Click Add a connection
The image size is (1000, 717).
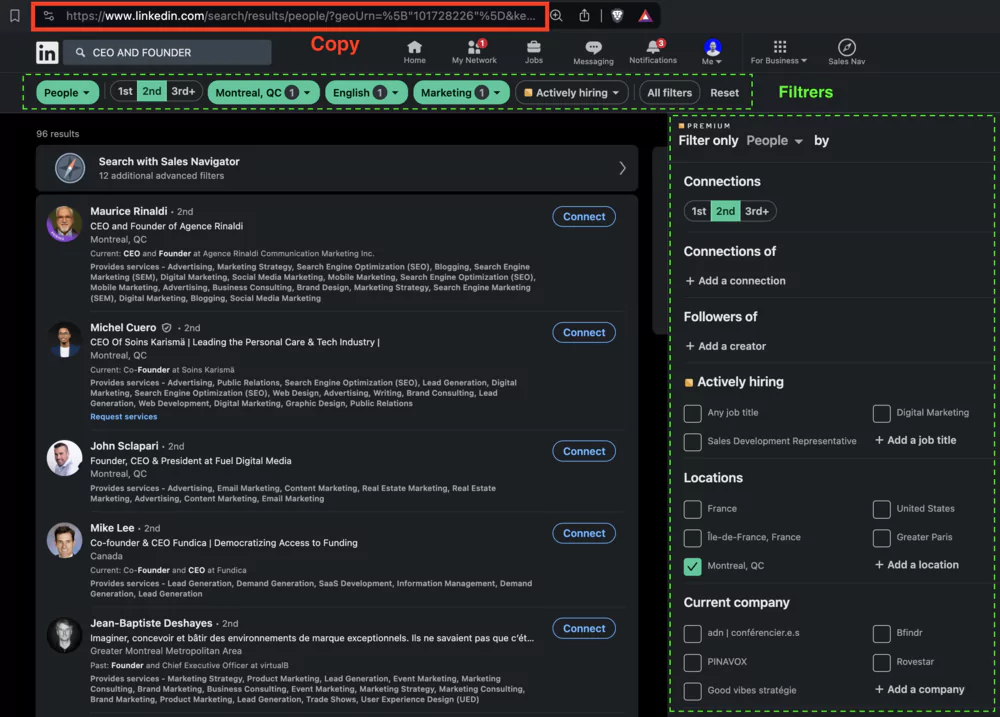point(735,281)
